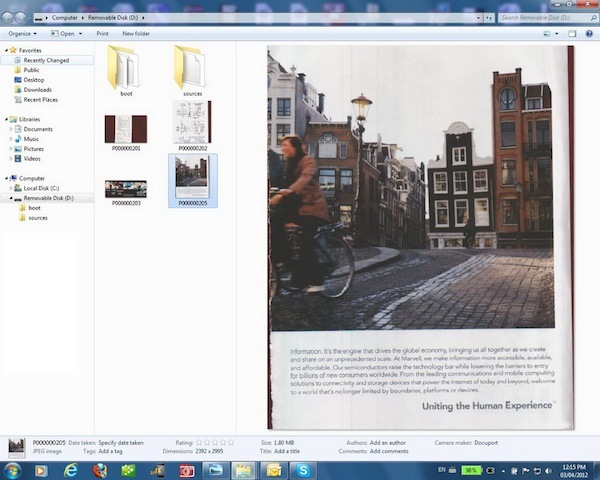The width and height of the screenshot is (600, 480).
Task: Click the Print toolbar button
Action: [x=102, y=33]
